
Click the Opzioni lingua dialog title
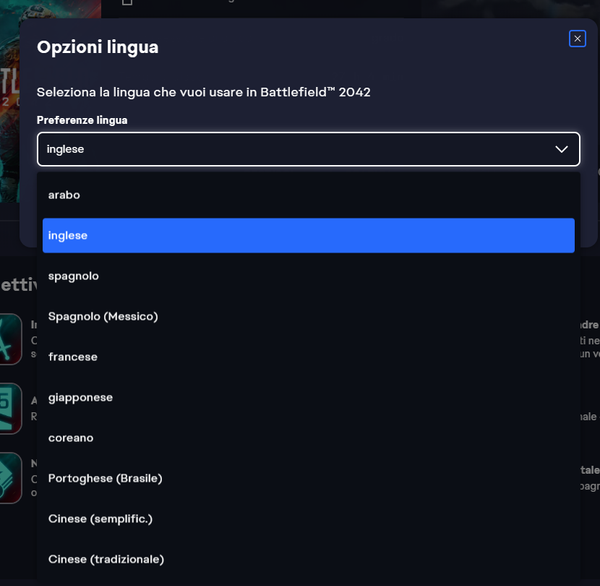[97, 47]
